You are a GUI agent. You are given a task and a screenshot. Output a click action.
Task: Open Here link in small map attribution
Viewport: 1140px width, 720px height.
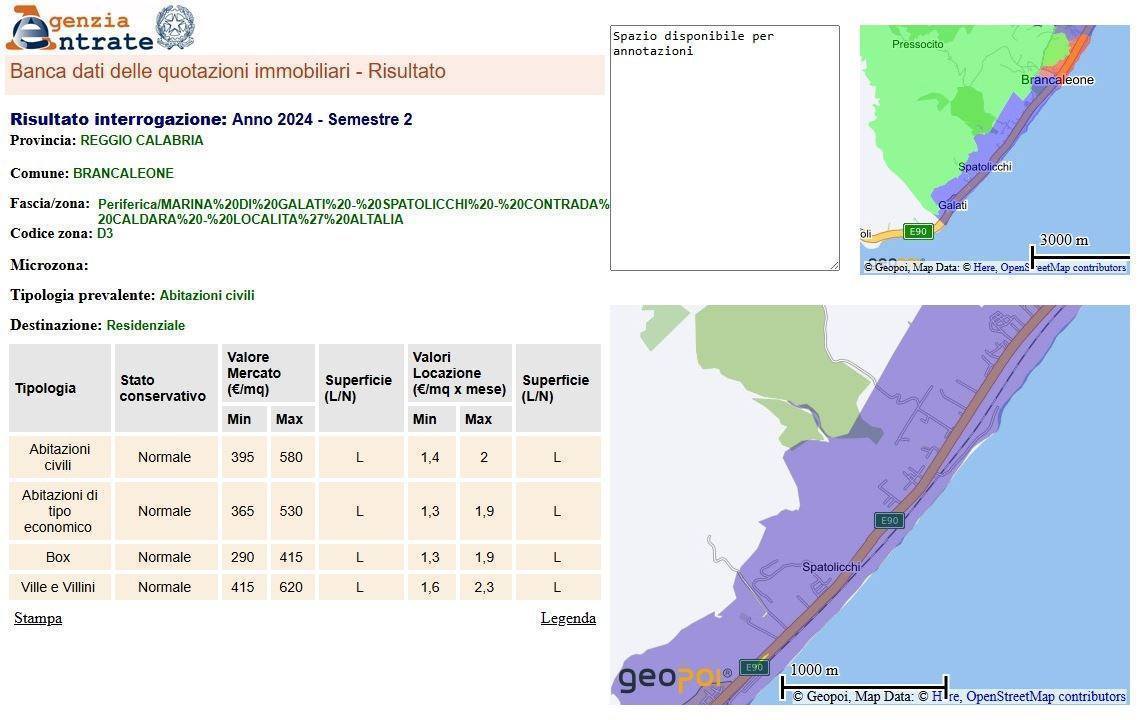tap(985, 267)
